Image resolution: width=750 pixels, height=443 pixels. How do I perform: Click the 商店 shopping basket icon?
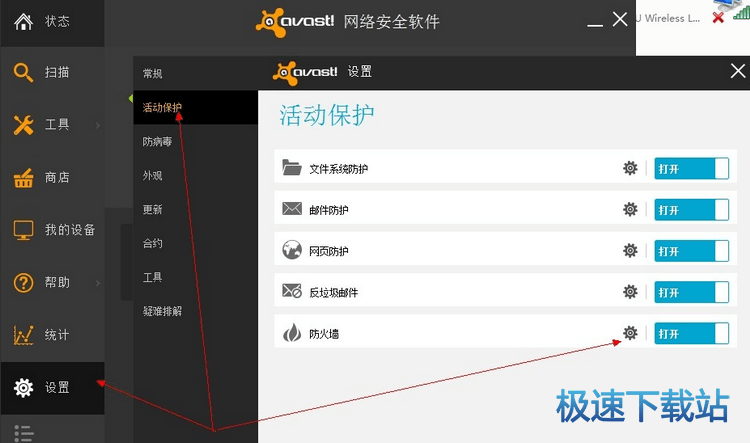point(23,177)
